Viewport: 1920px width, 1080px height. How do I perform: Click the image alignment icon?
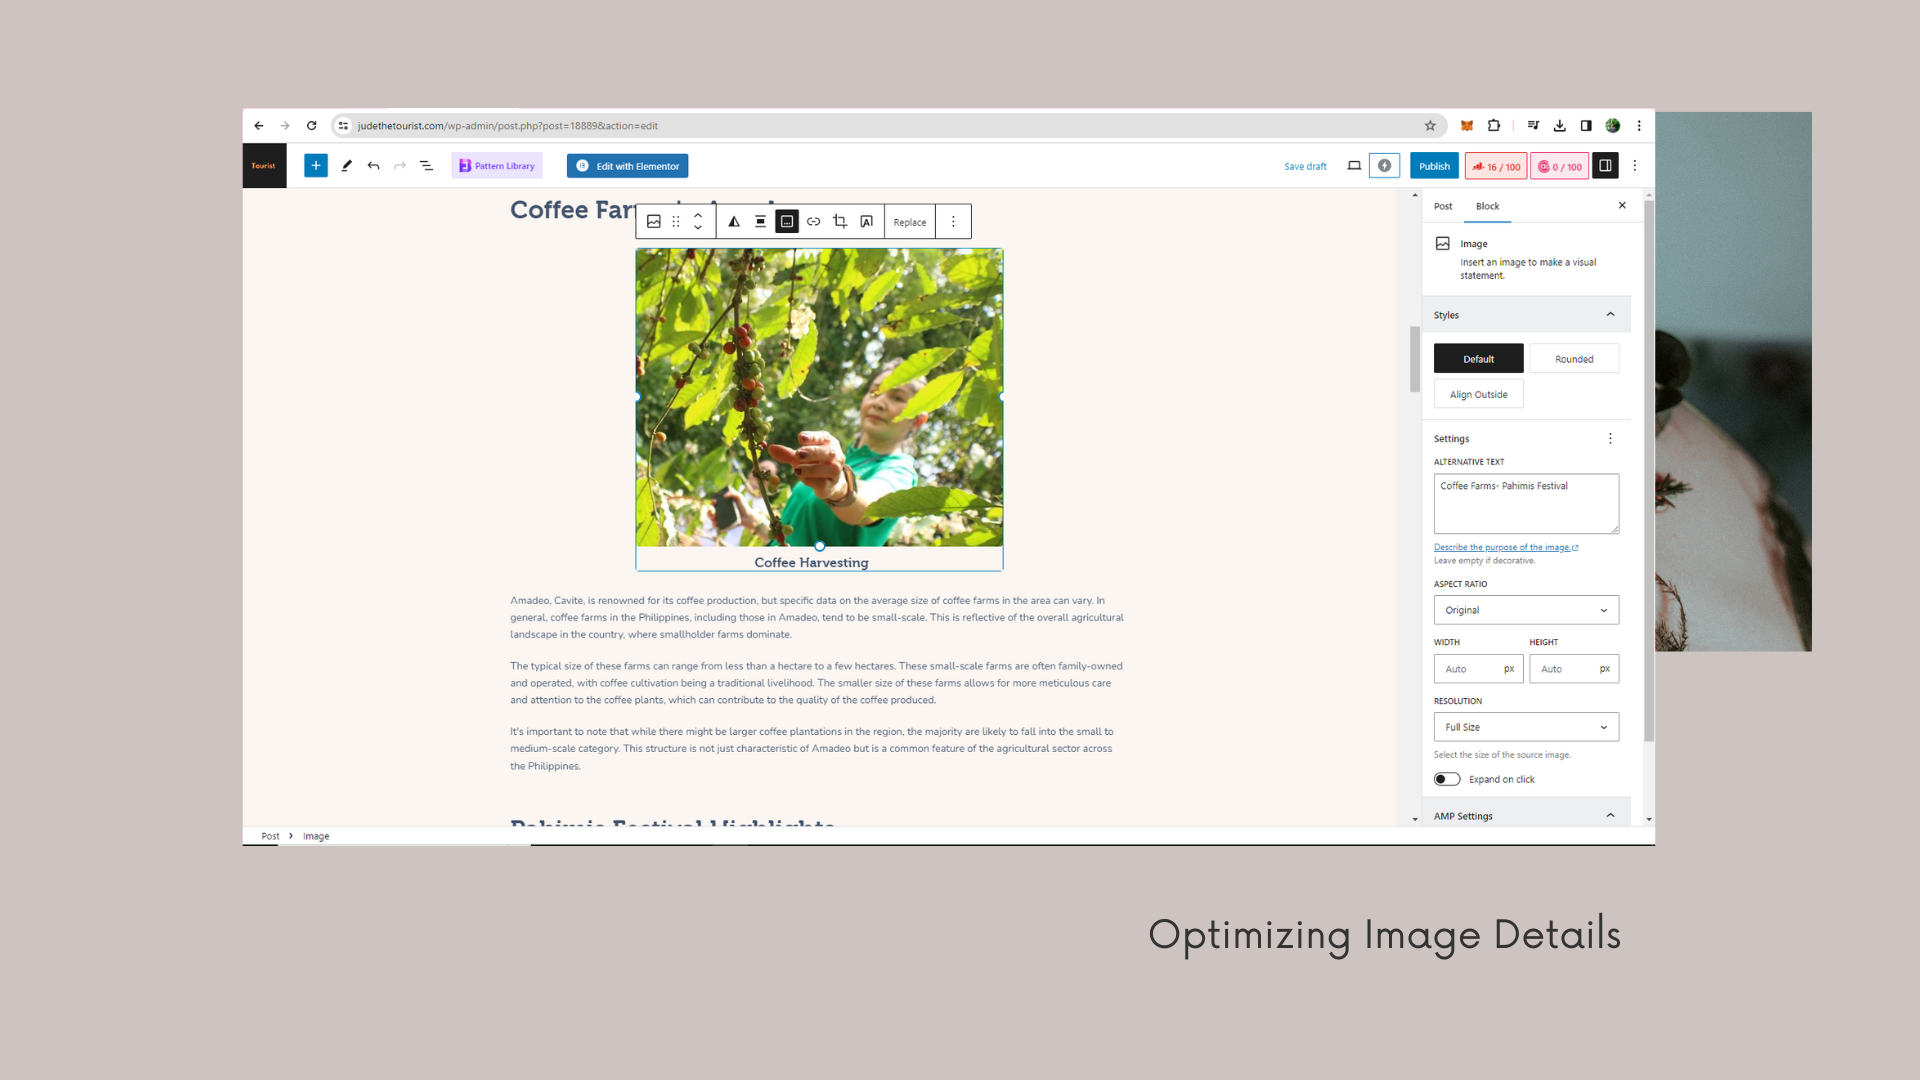click(x=760, y=222)
